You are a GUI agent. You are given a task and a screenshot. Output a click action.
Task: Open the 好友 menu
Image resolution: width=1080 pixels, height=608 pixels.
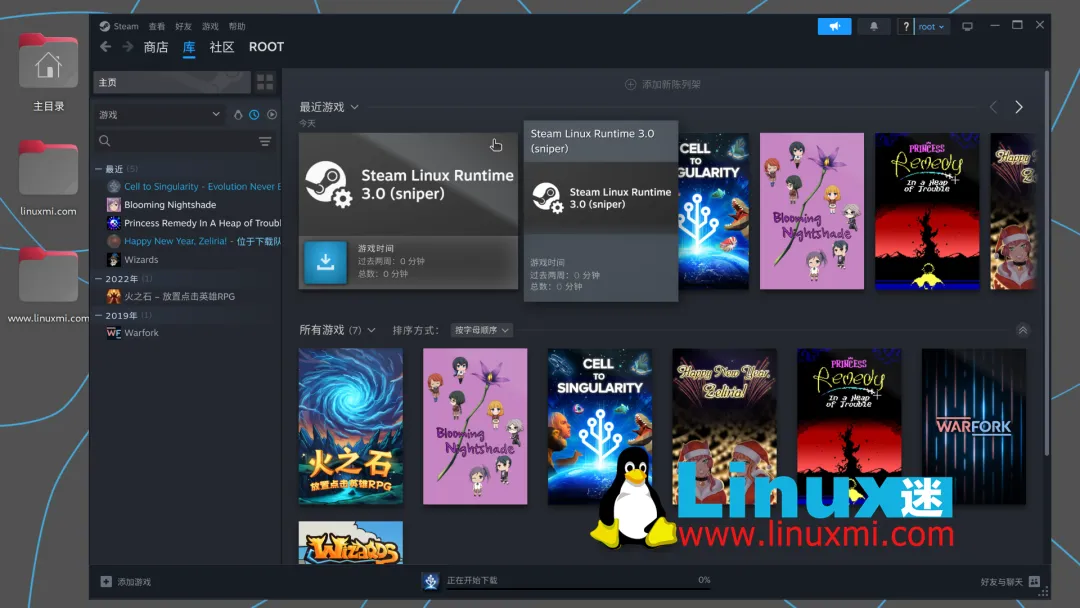[183, 26]
